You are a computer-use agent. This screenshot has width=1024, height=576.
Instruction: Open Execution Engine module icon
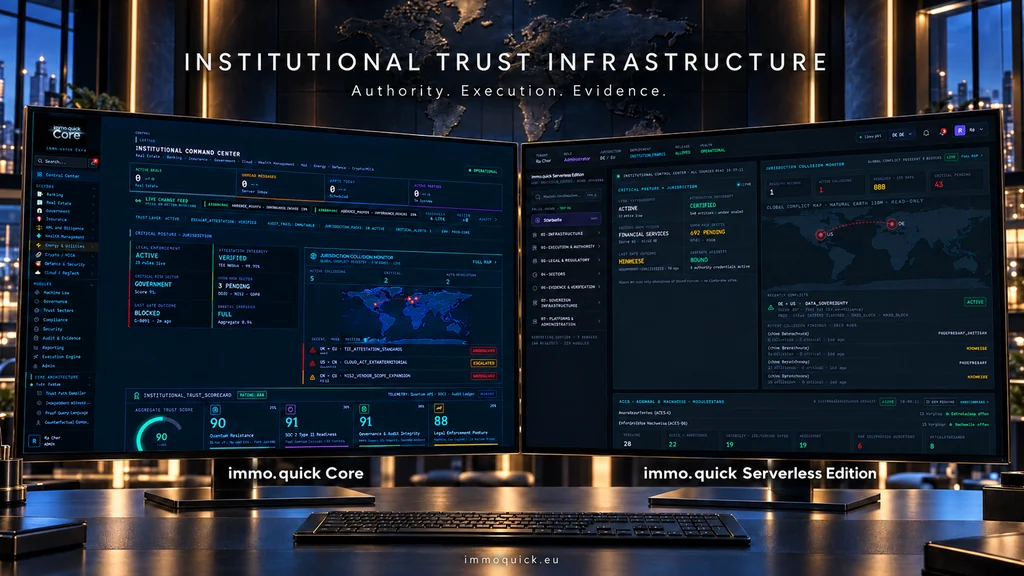(36, 357)
